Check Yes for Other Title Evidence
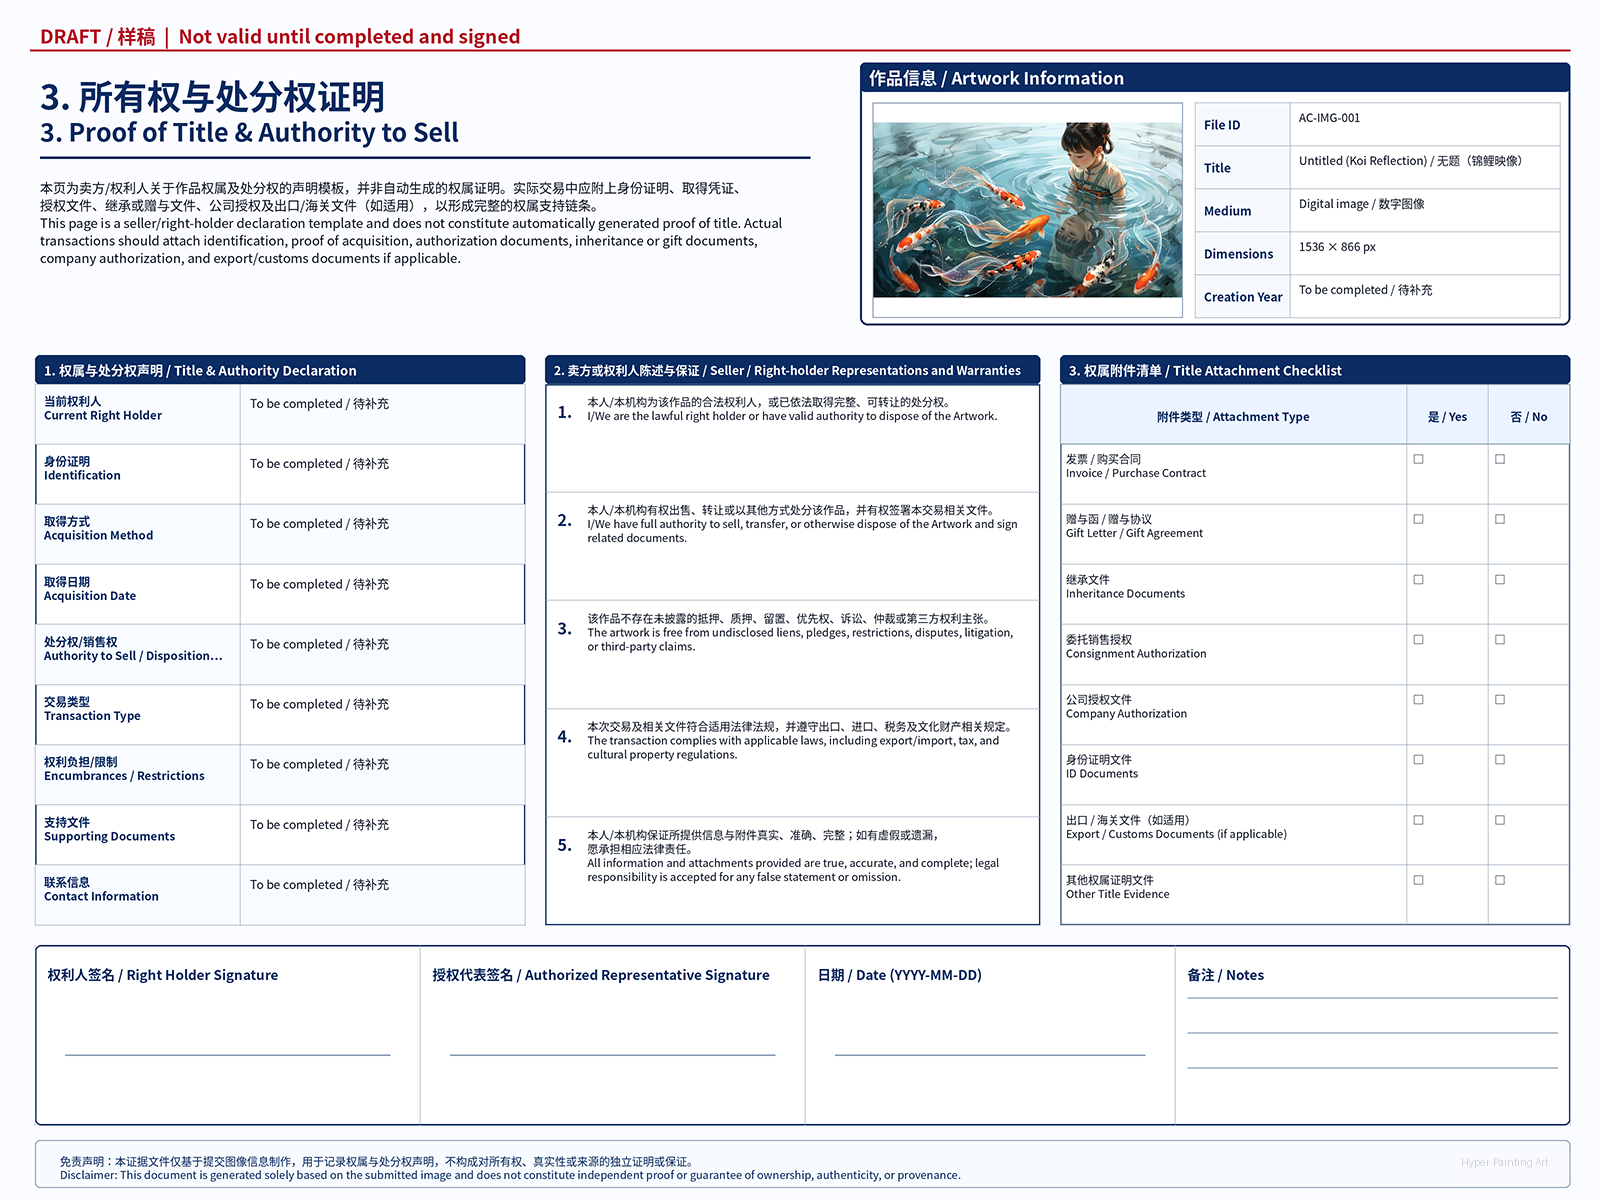 coord(1418,880)
